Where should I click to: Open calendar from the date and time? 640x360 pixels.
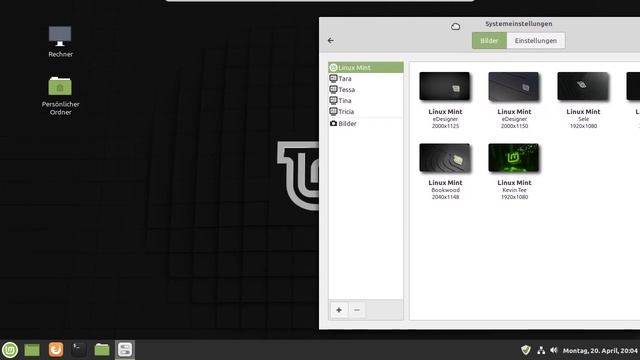600,351
